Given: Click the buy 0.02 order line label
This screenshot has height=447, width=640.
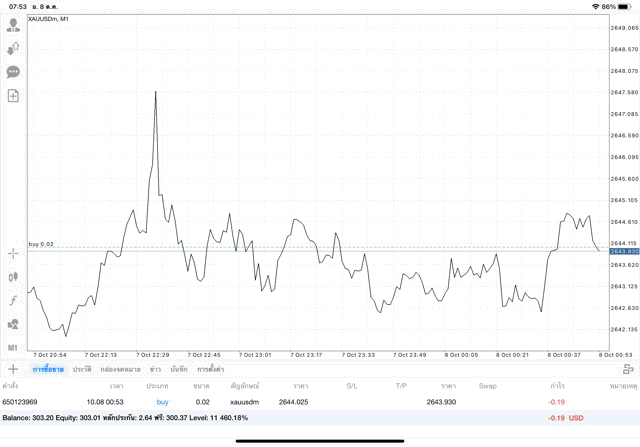Looking at the screenshot, I should coord(41,244).
